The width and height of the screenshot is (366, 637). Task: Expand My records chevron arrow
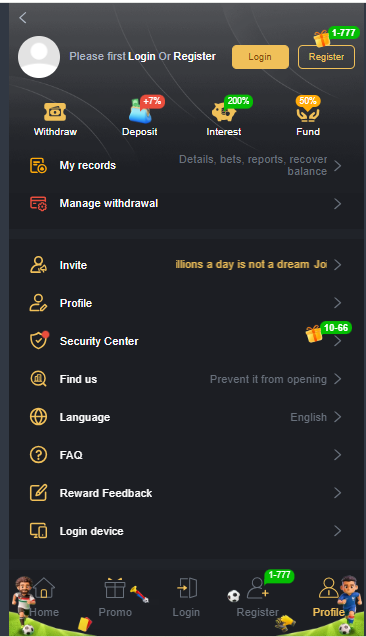(x=337, y=165)
